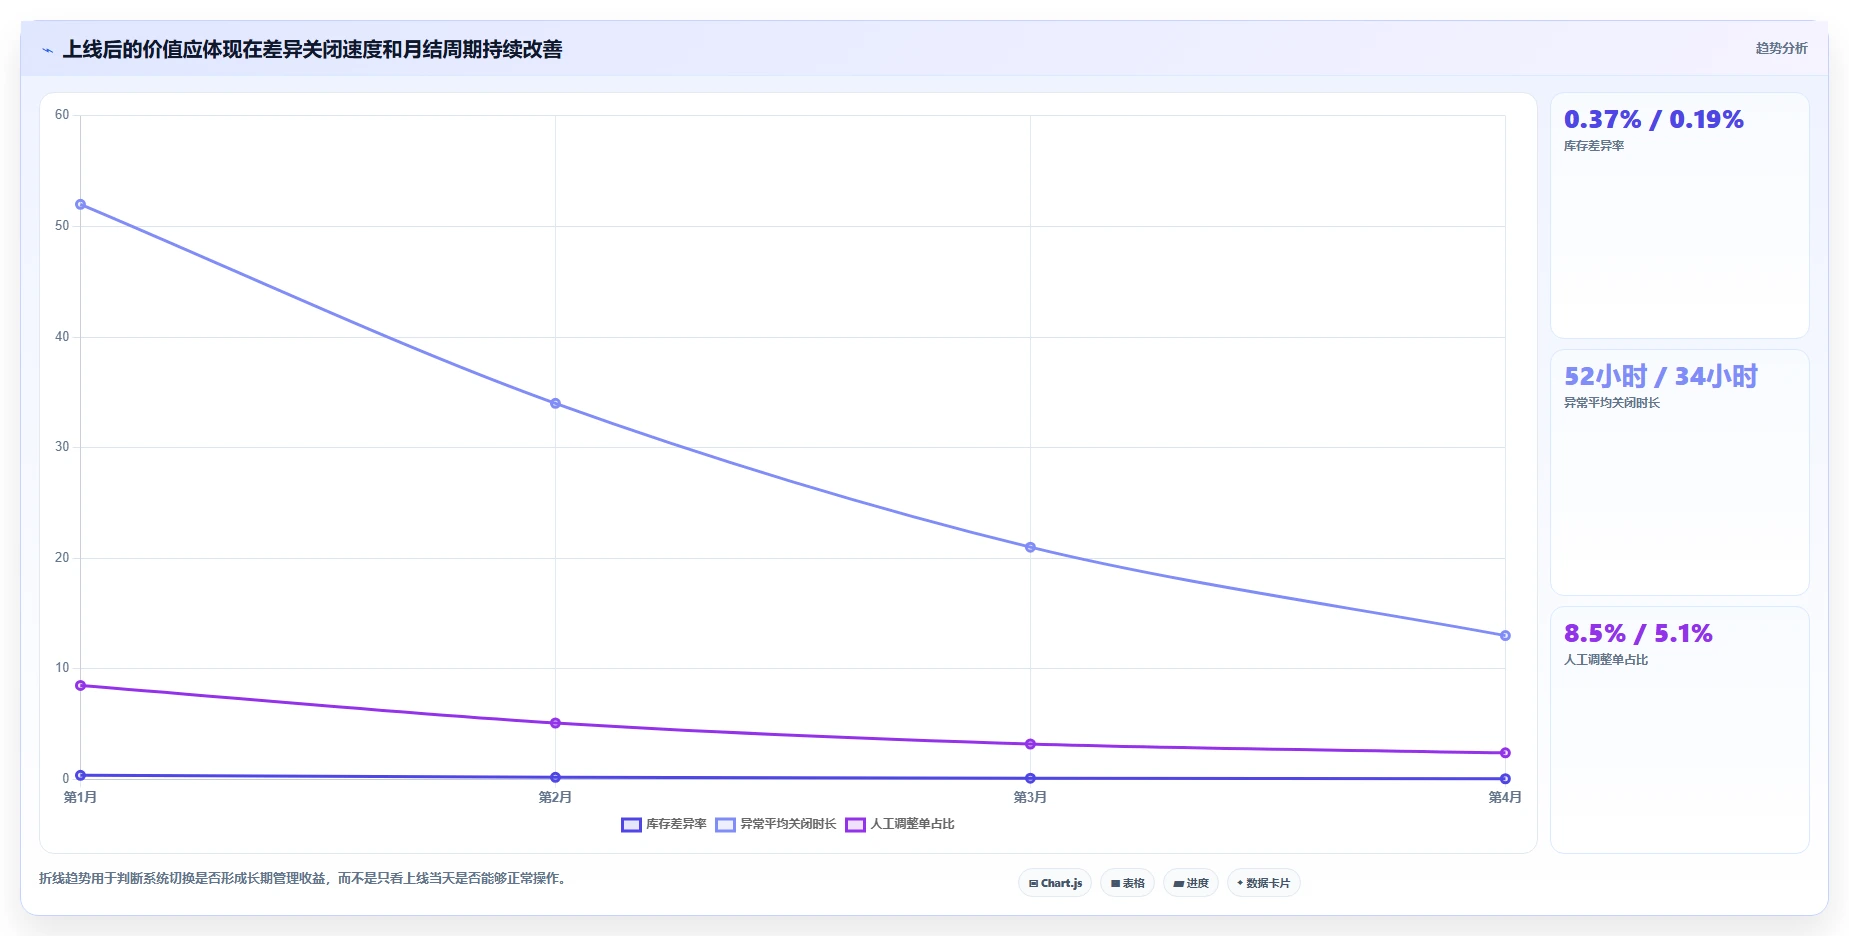
Task: Click the y-axis label 30
Action: 62,447
